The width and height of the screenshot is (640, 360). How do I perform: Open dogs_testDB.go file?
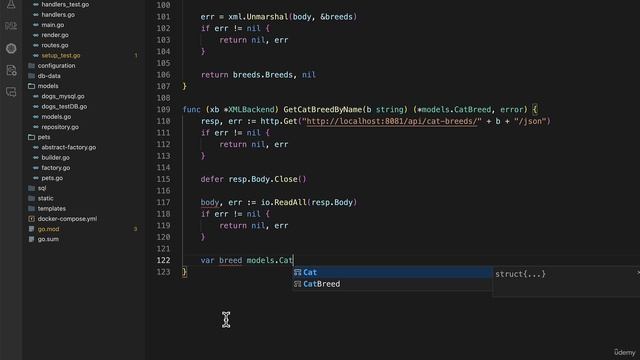tap(64, 107)
